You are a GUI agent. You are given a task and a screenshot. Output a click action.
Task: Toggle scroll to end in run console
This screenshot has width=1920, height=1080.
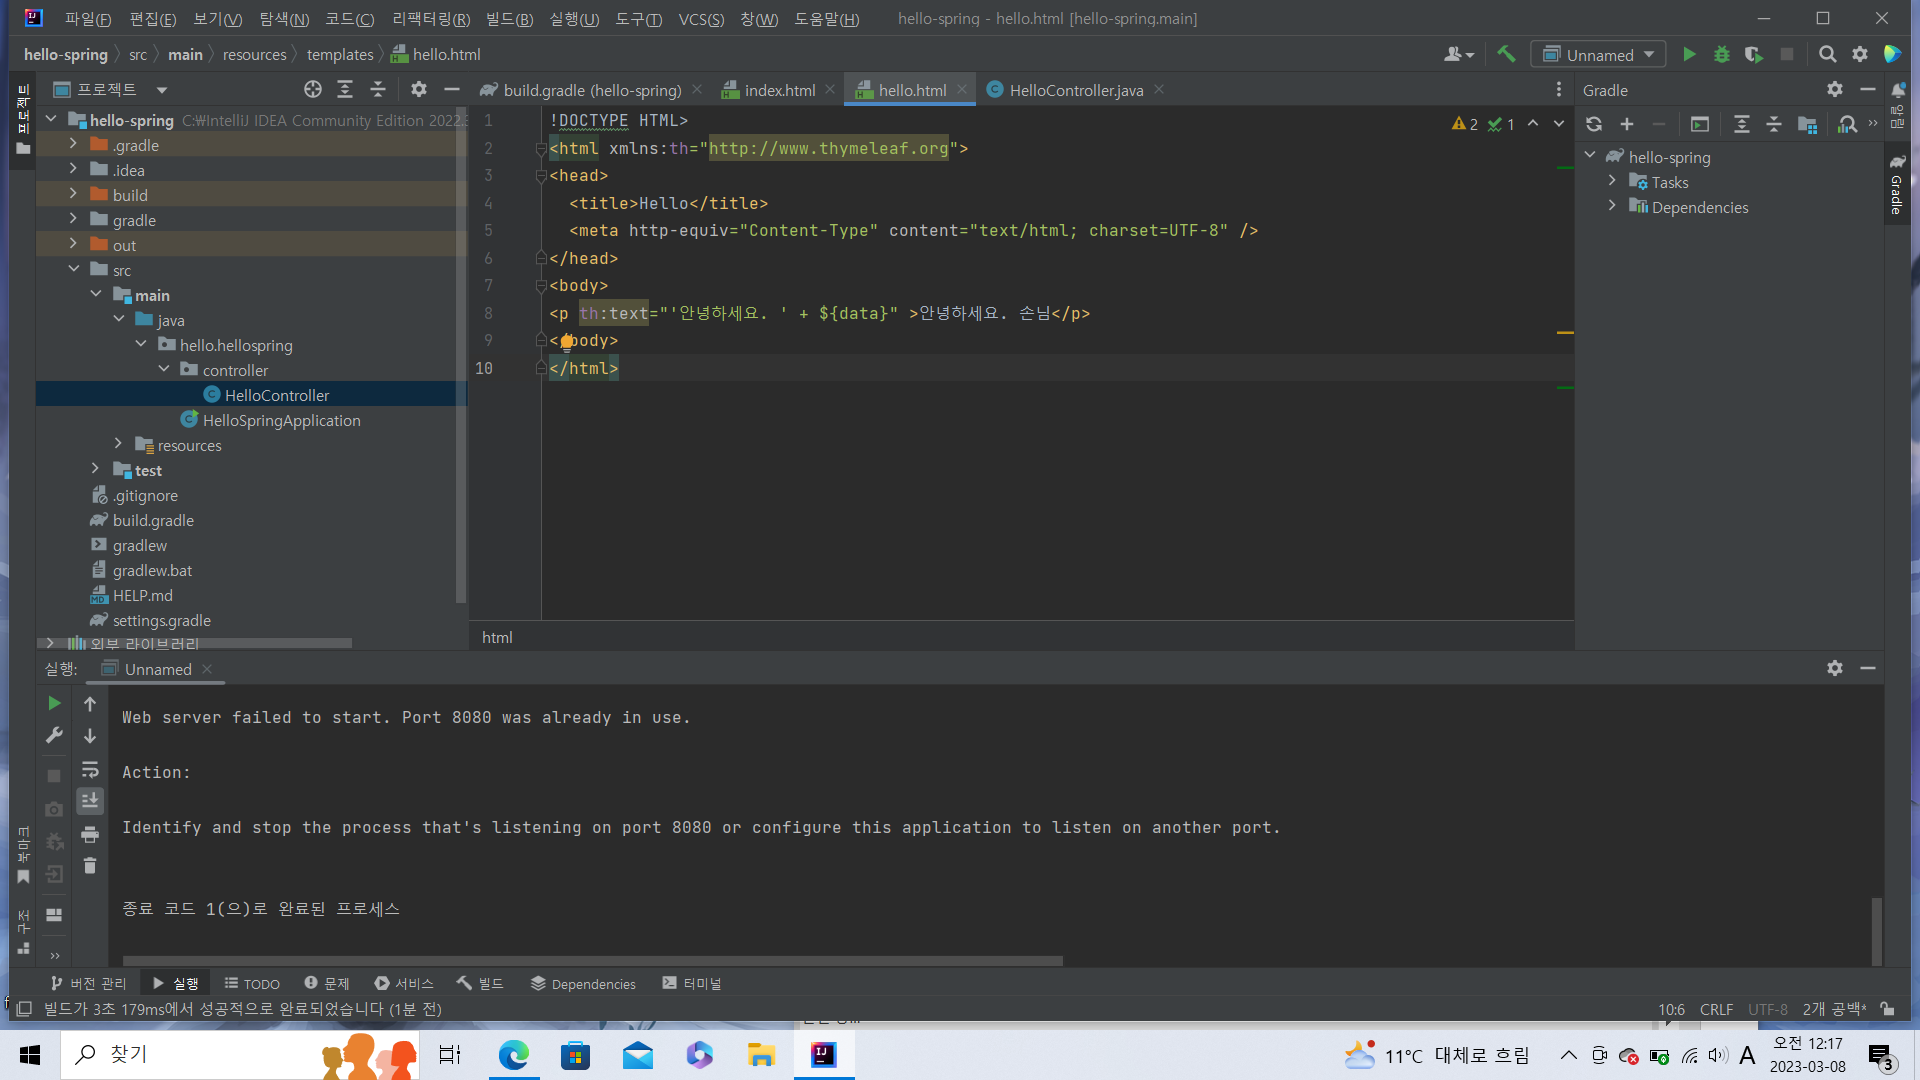point(90,801)
